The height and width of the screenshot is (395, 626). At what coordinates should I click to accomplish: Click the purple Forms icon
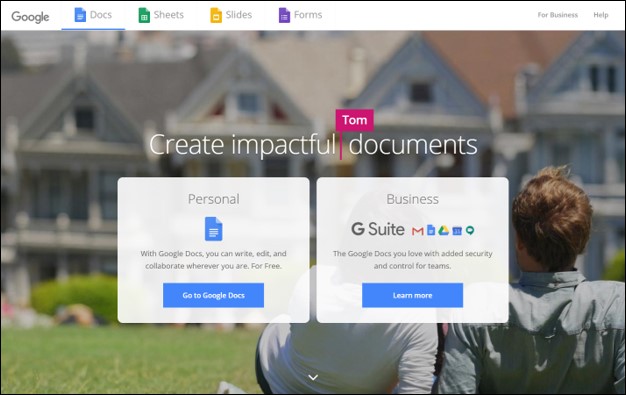pos(284,15)
